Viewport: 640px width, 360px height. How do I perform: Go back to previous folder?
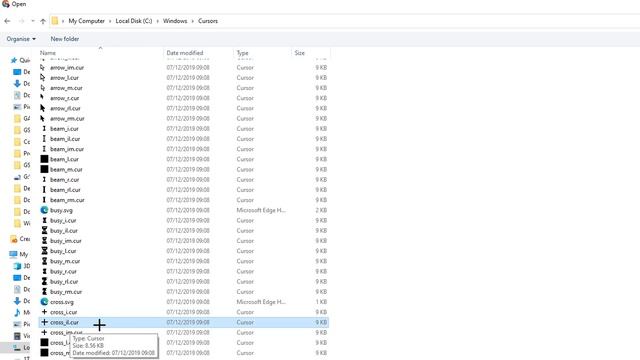[7, 21]
